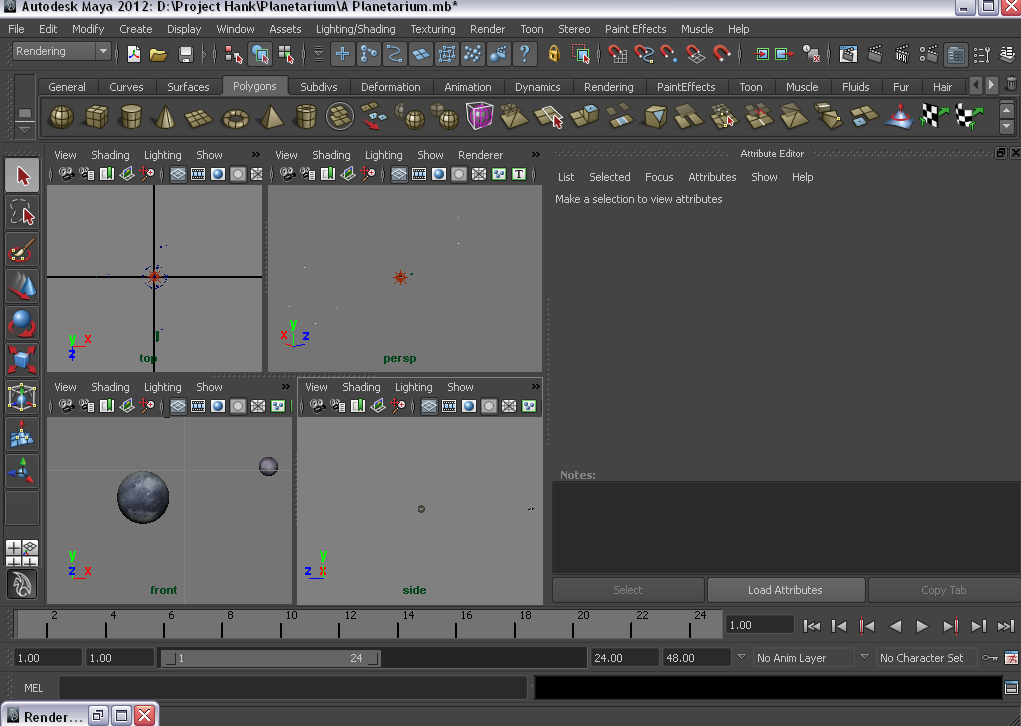Create a polygon torus from shelf
Image resolution: width=1021 pixels, height=726 pixels.
coord(235,119)
